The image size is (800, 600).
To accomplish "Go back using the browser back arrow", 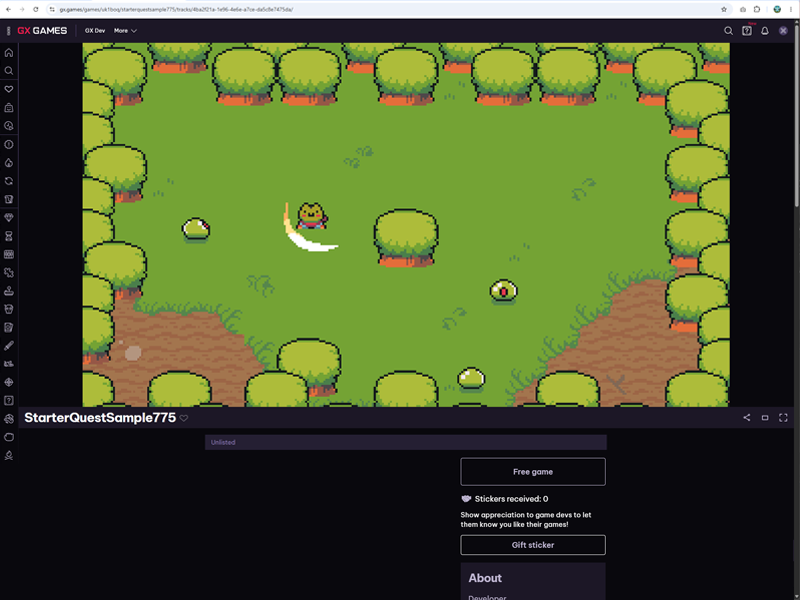I will click(9, 9).
